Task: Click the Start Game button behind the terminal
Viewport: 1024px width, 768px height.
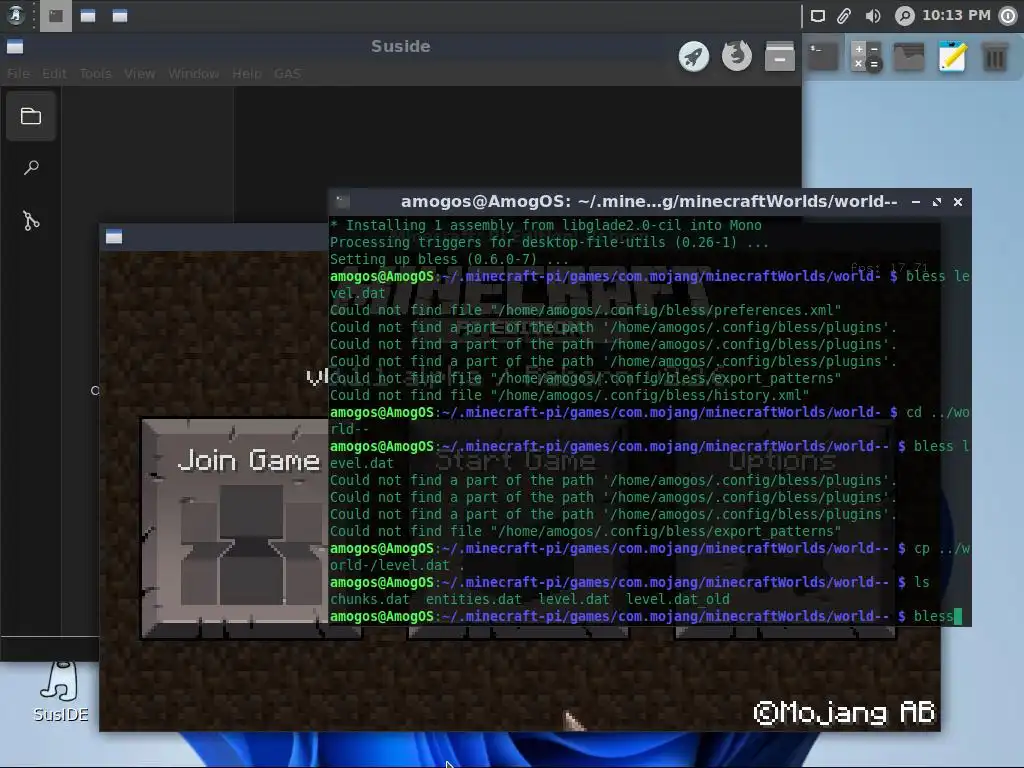Action: pos(517,529)
